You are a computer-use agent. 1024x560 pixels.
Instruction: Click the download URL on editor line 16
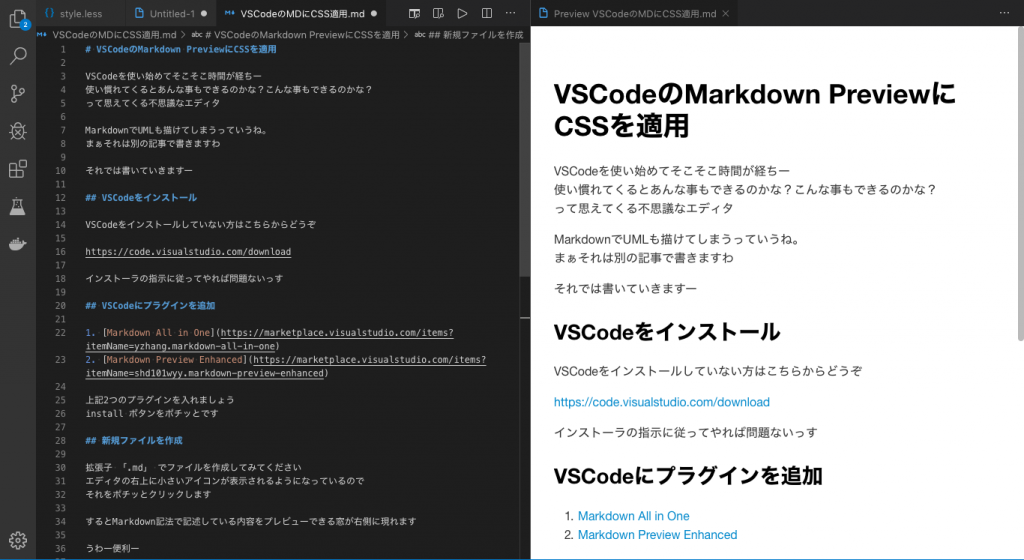(188, 251)
